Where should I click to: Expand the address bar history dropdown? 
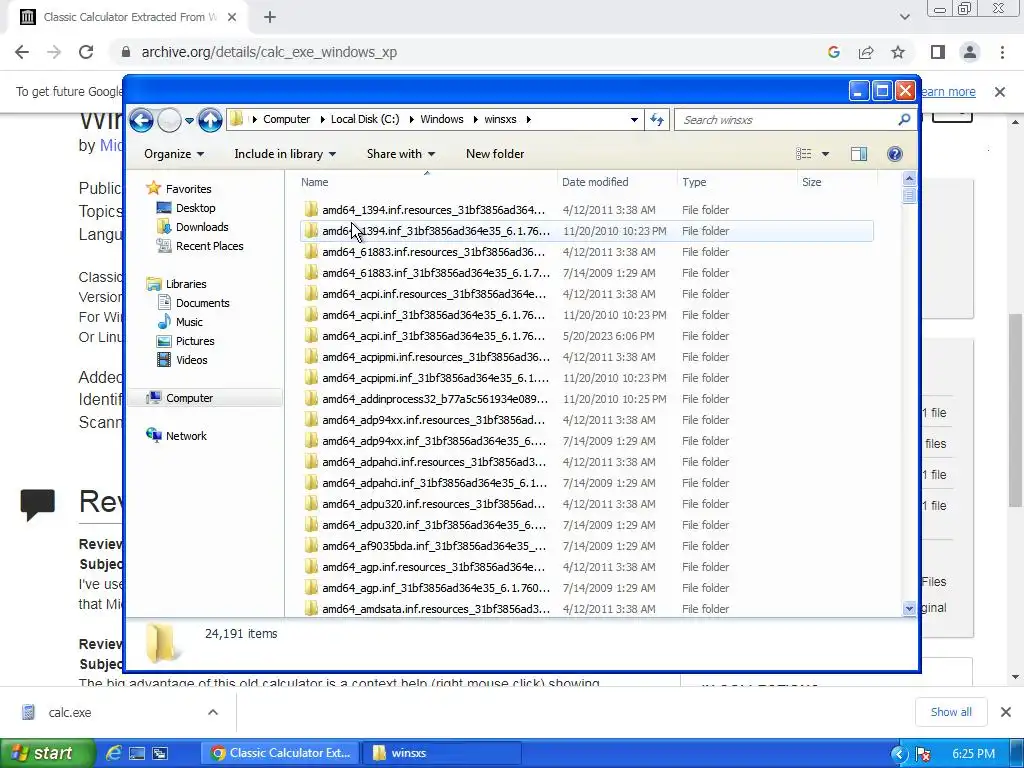point(633,120)
